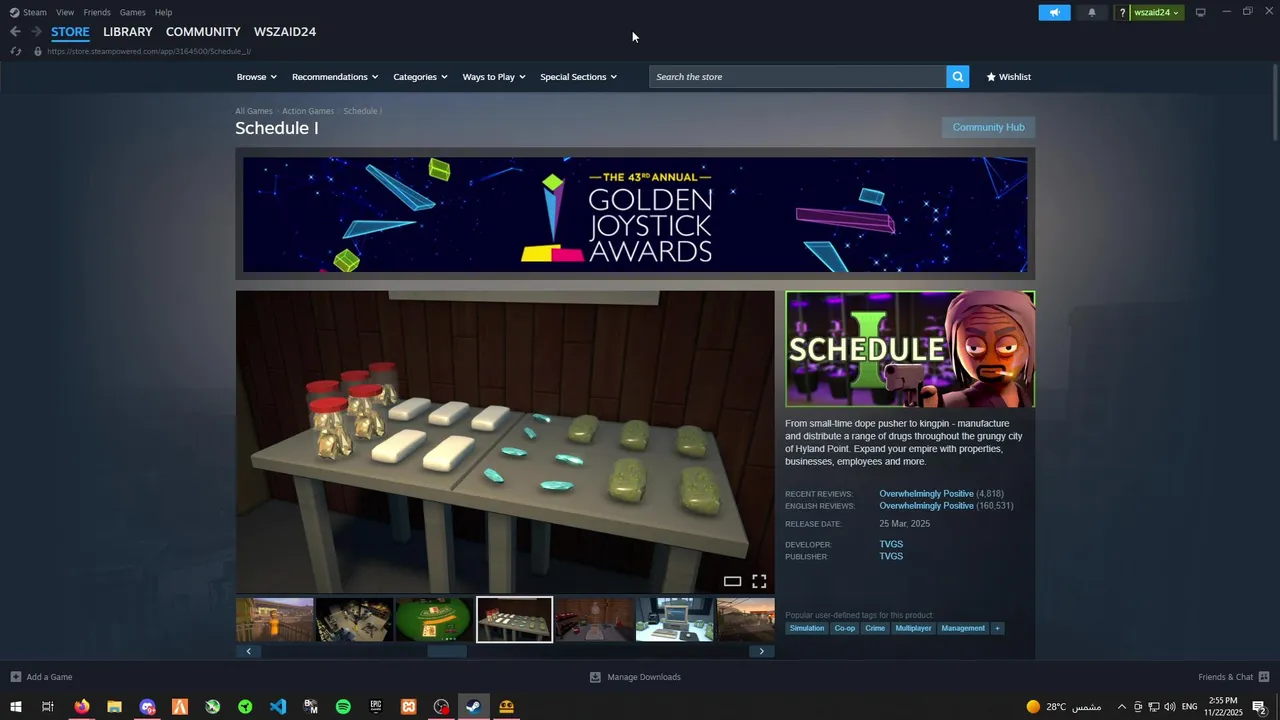Viewport: 1280px width, 720px height.
Task: Open the Friends menu
Action: coord(97,12)
